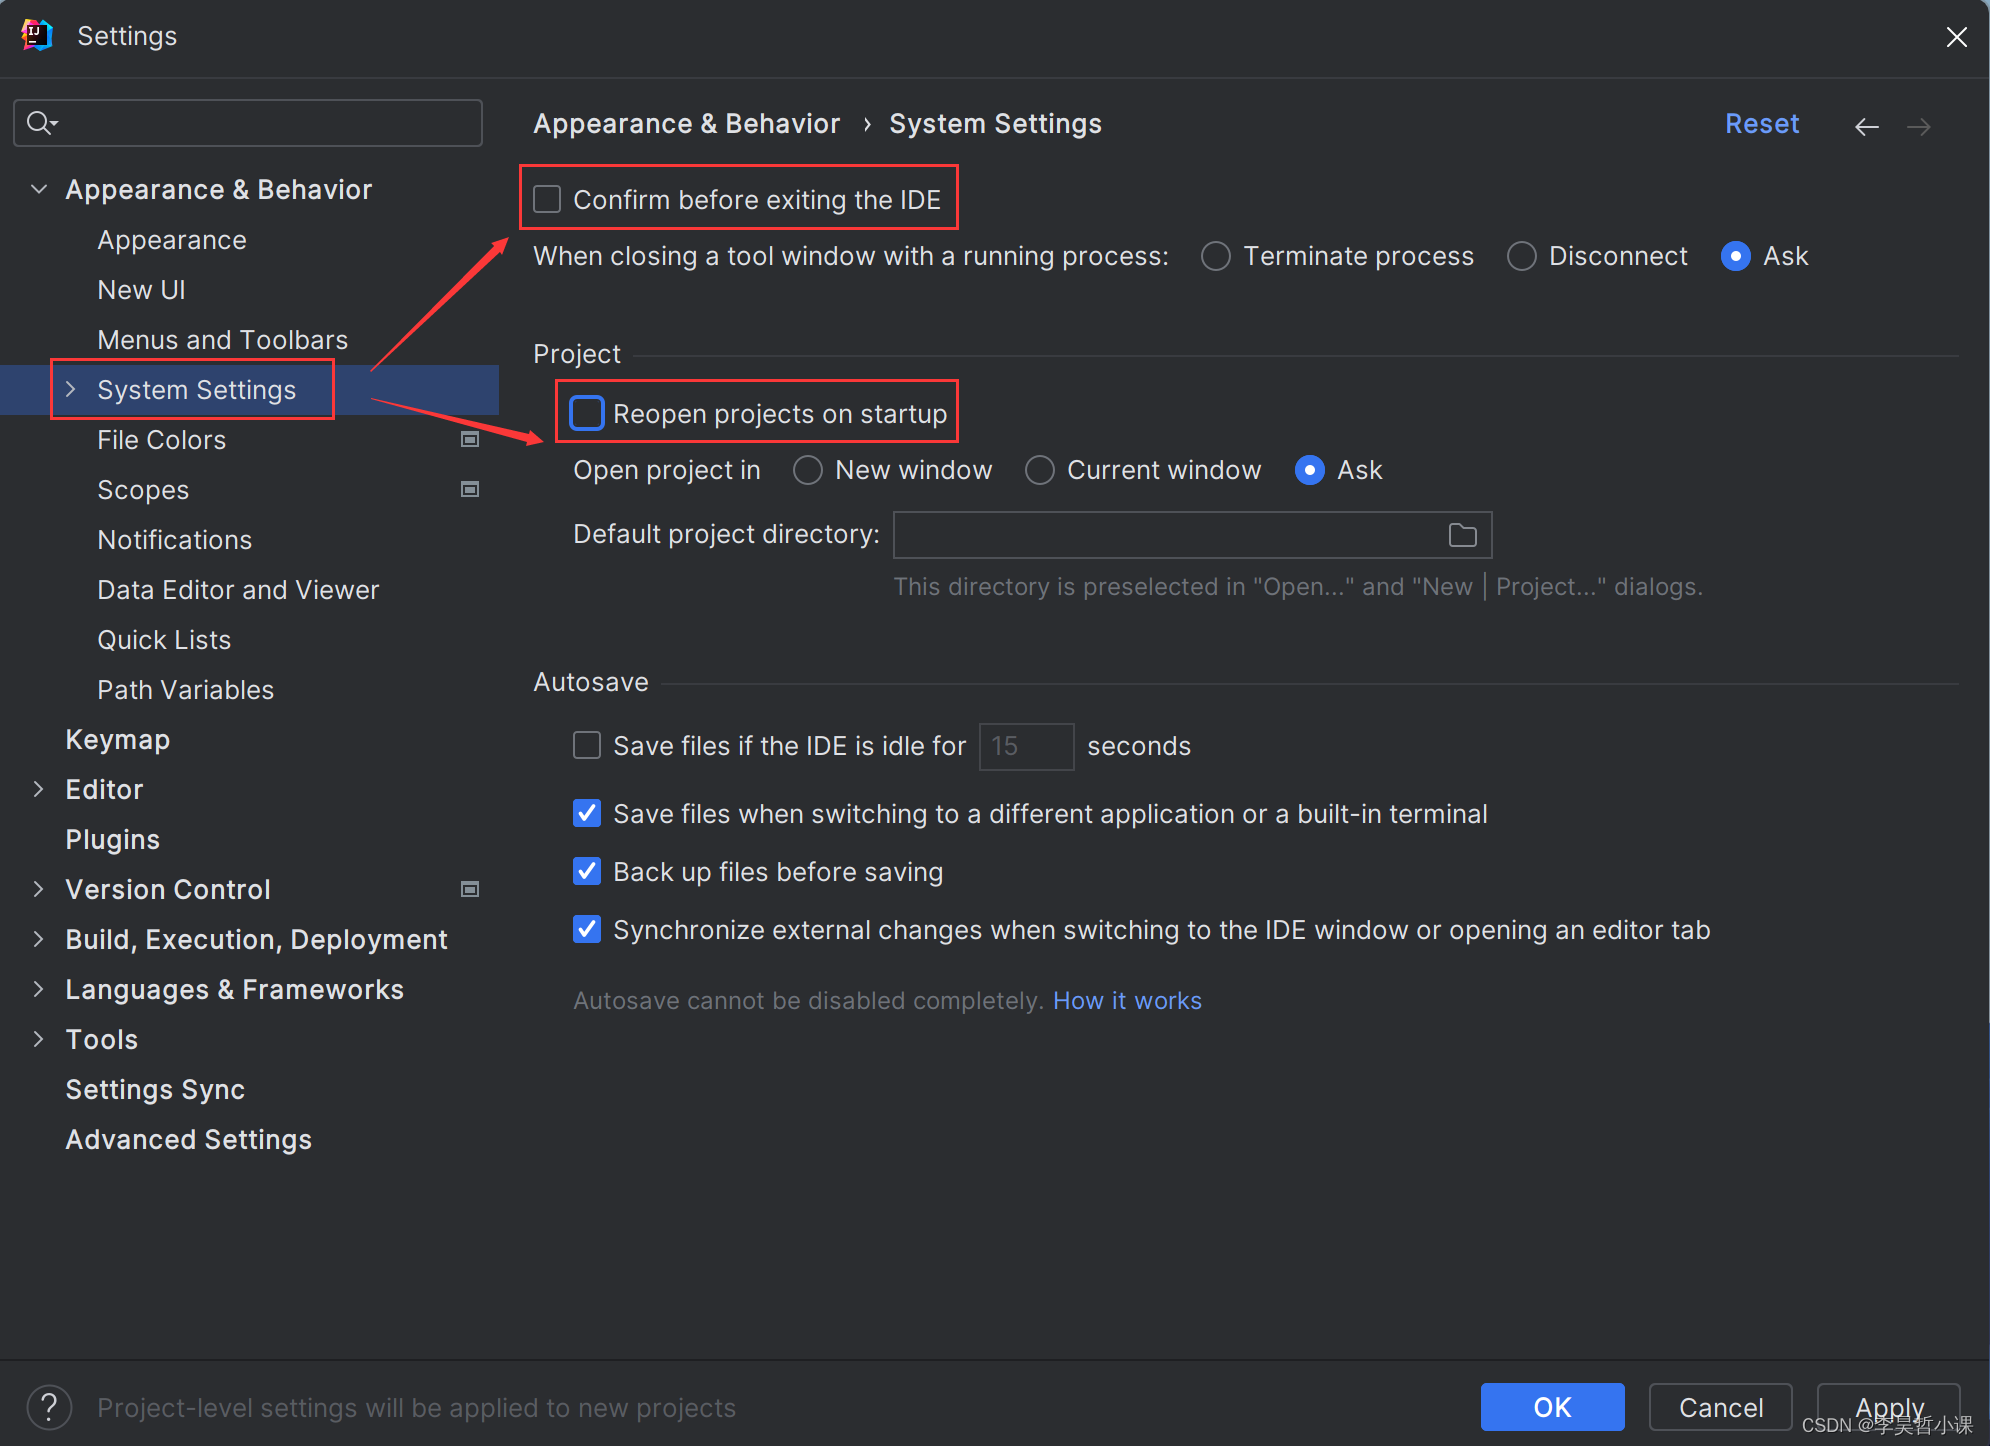Expand the Editor tree node
1990x1446 pixels.
pos(39,789)
